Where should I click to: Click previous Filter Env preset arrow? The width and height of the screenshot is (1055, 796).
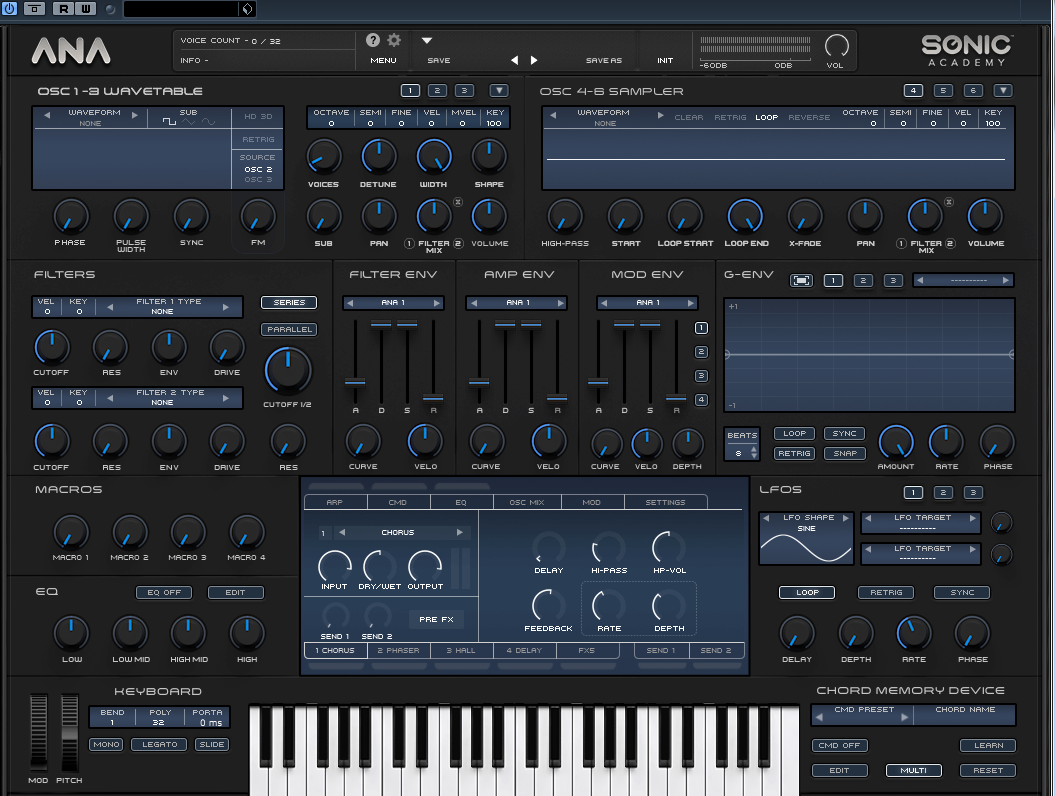click(350, 303)
